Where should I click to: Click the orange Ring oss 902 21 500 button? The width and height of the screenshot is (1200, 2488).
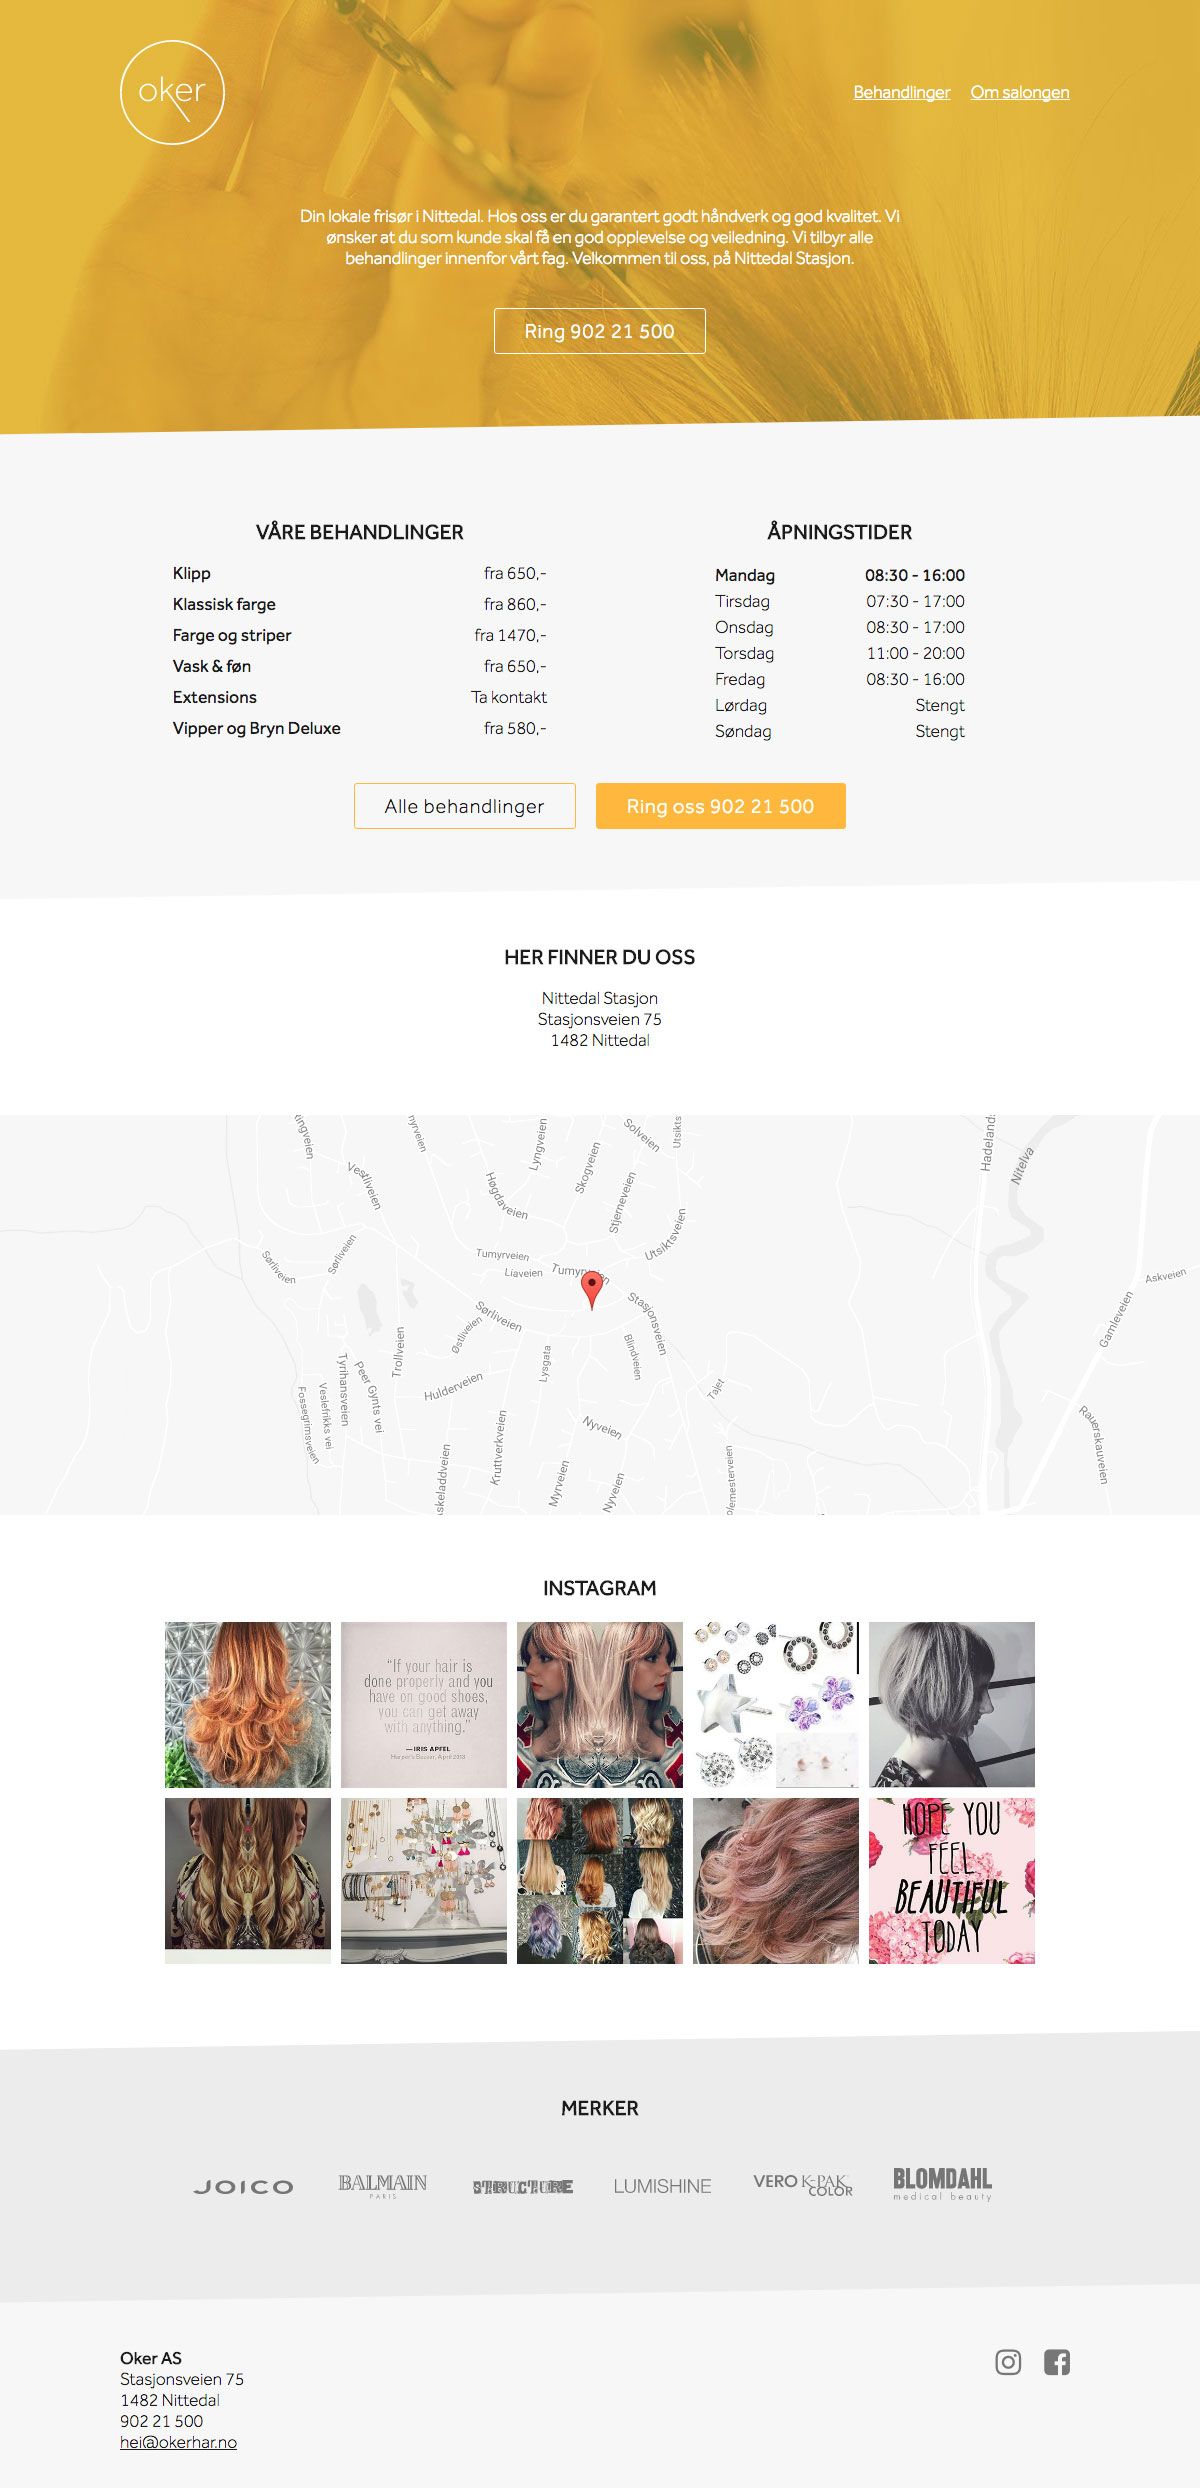tap(721, 806)
